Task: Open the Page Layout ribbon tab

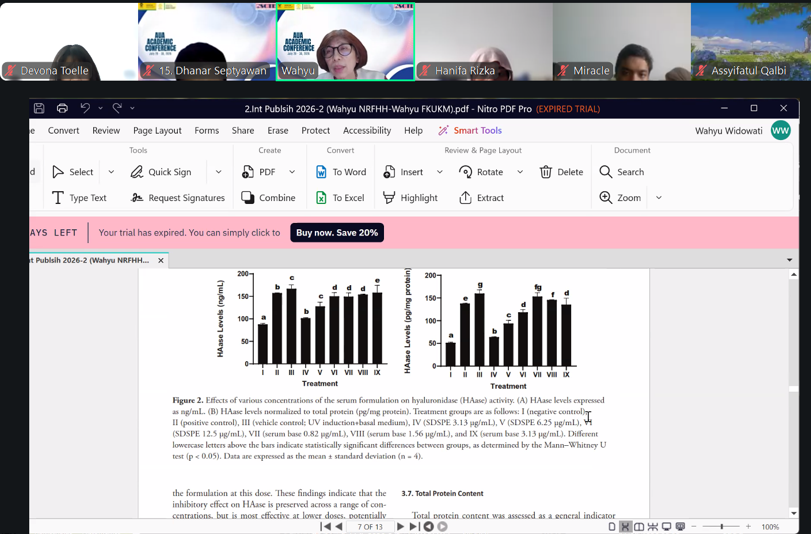Action: tap(157, 130)
